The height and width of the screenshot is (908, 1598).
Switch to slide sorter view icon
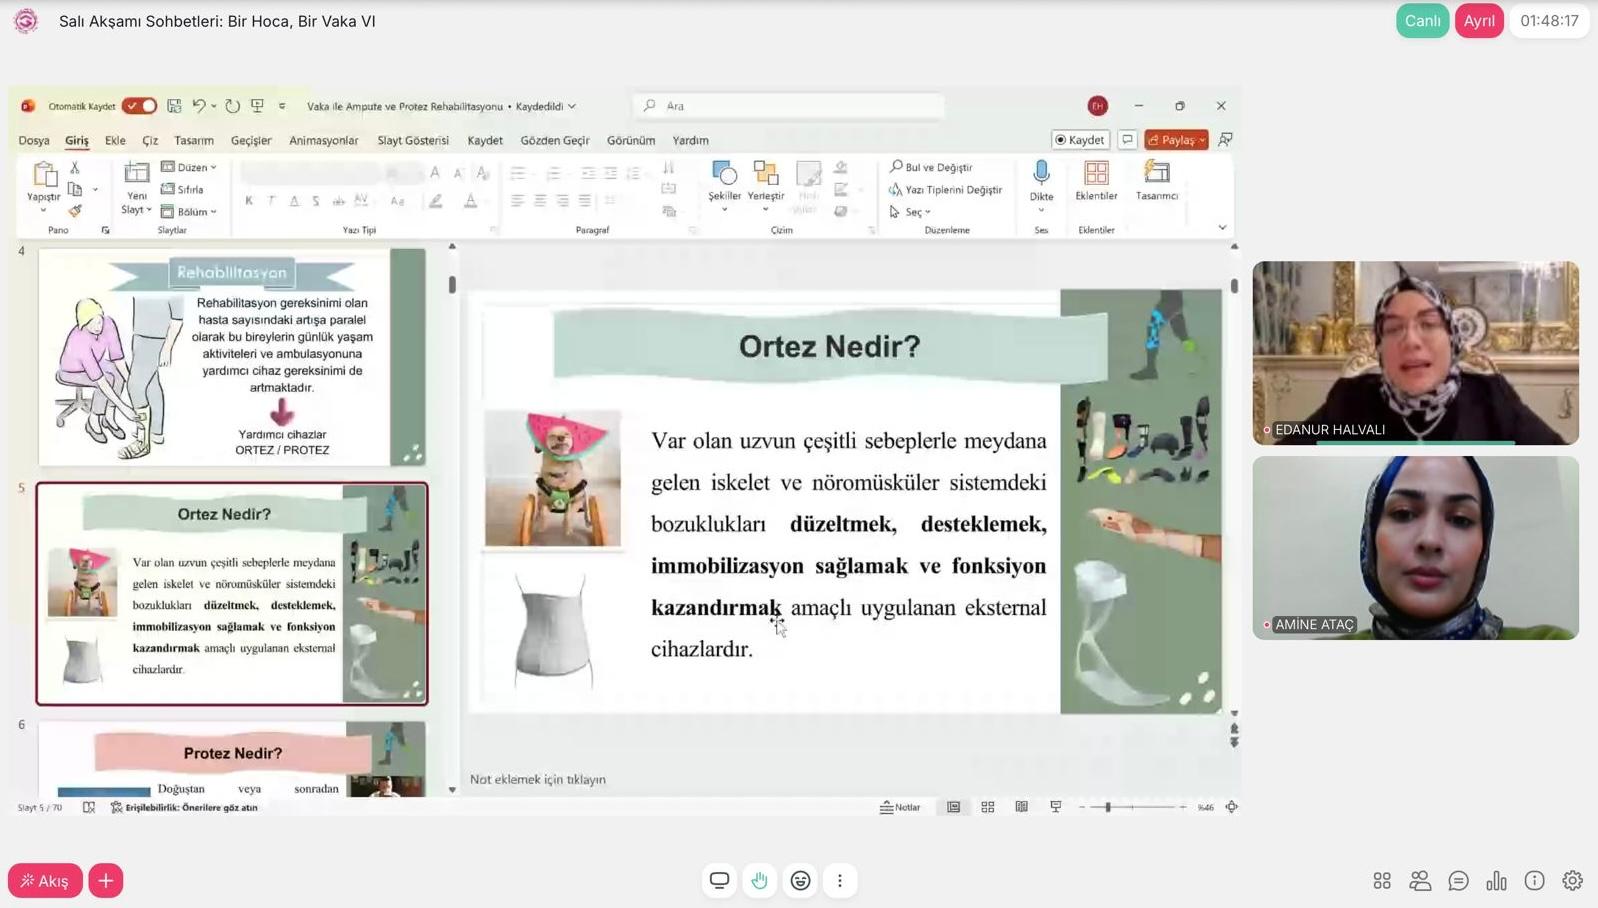[x=987, y=807]
